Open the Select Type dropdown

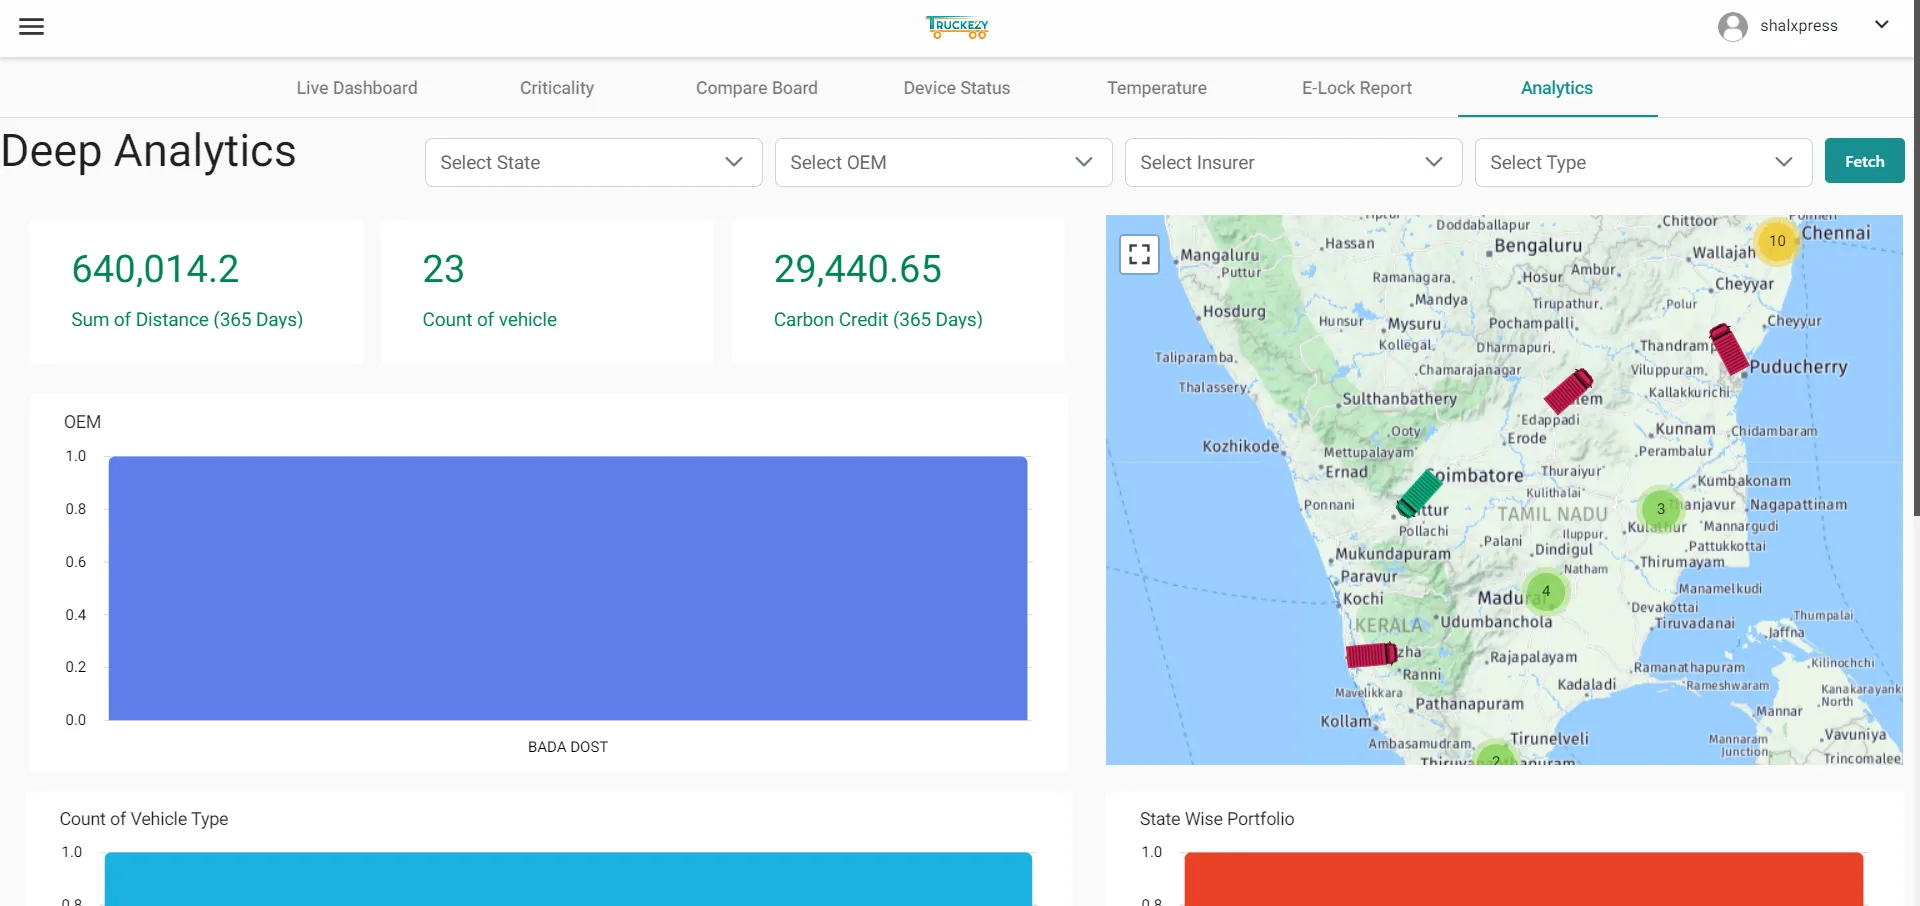point(1644,162)
